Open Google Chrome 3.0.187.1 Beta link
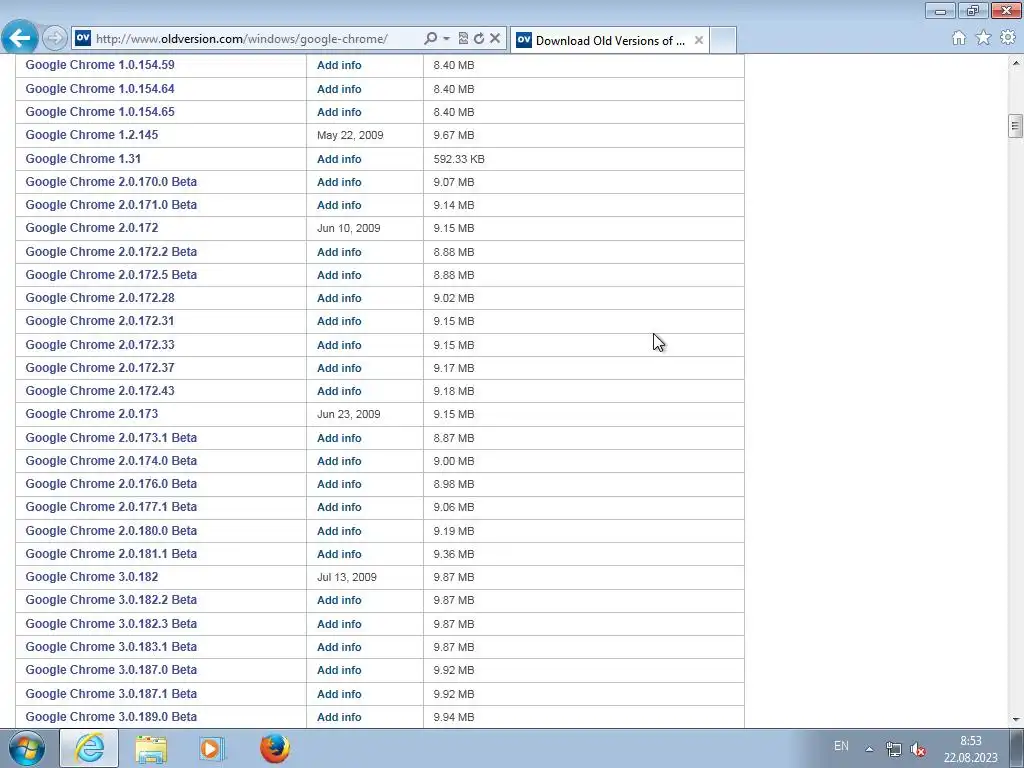The image size is (1024, 768). (x=111, y=694)
